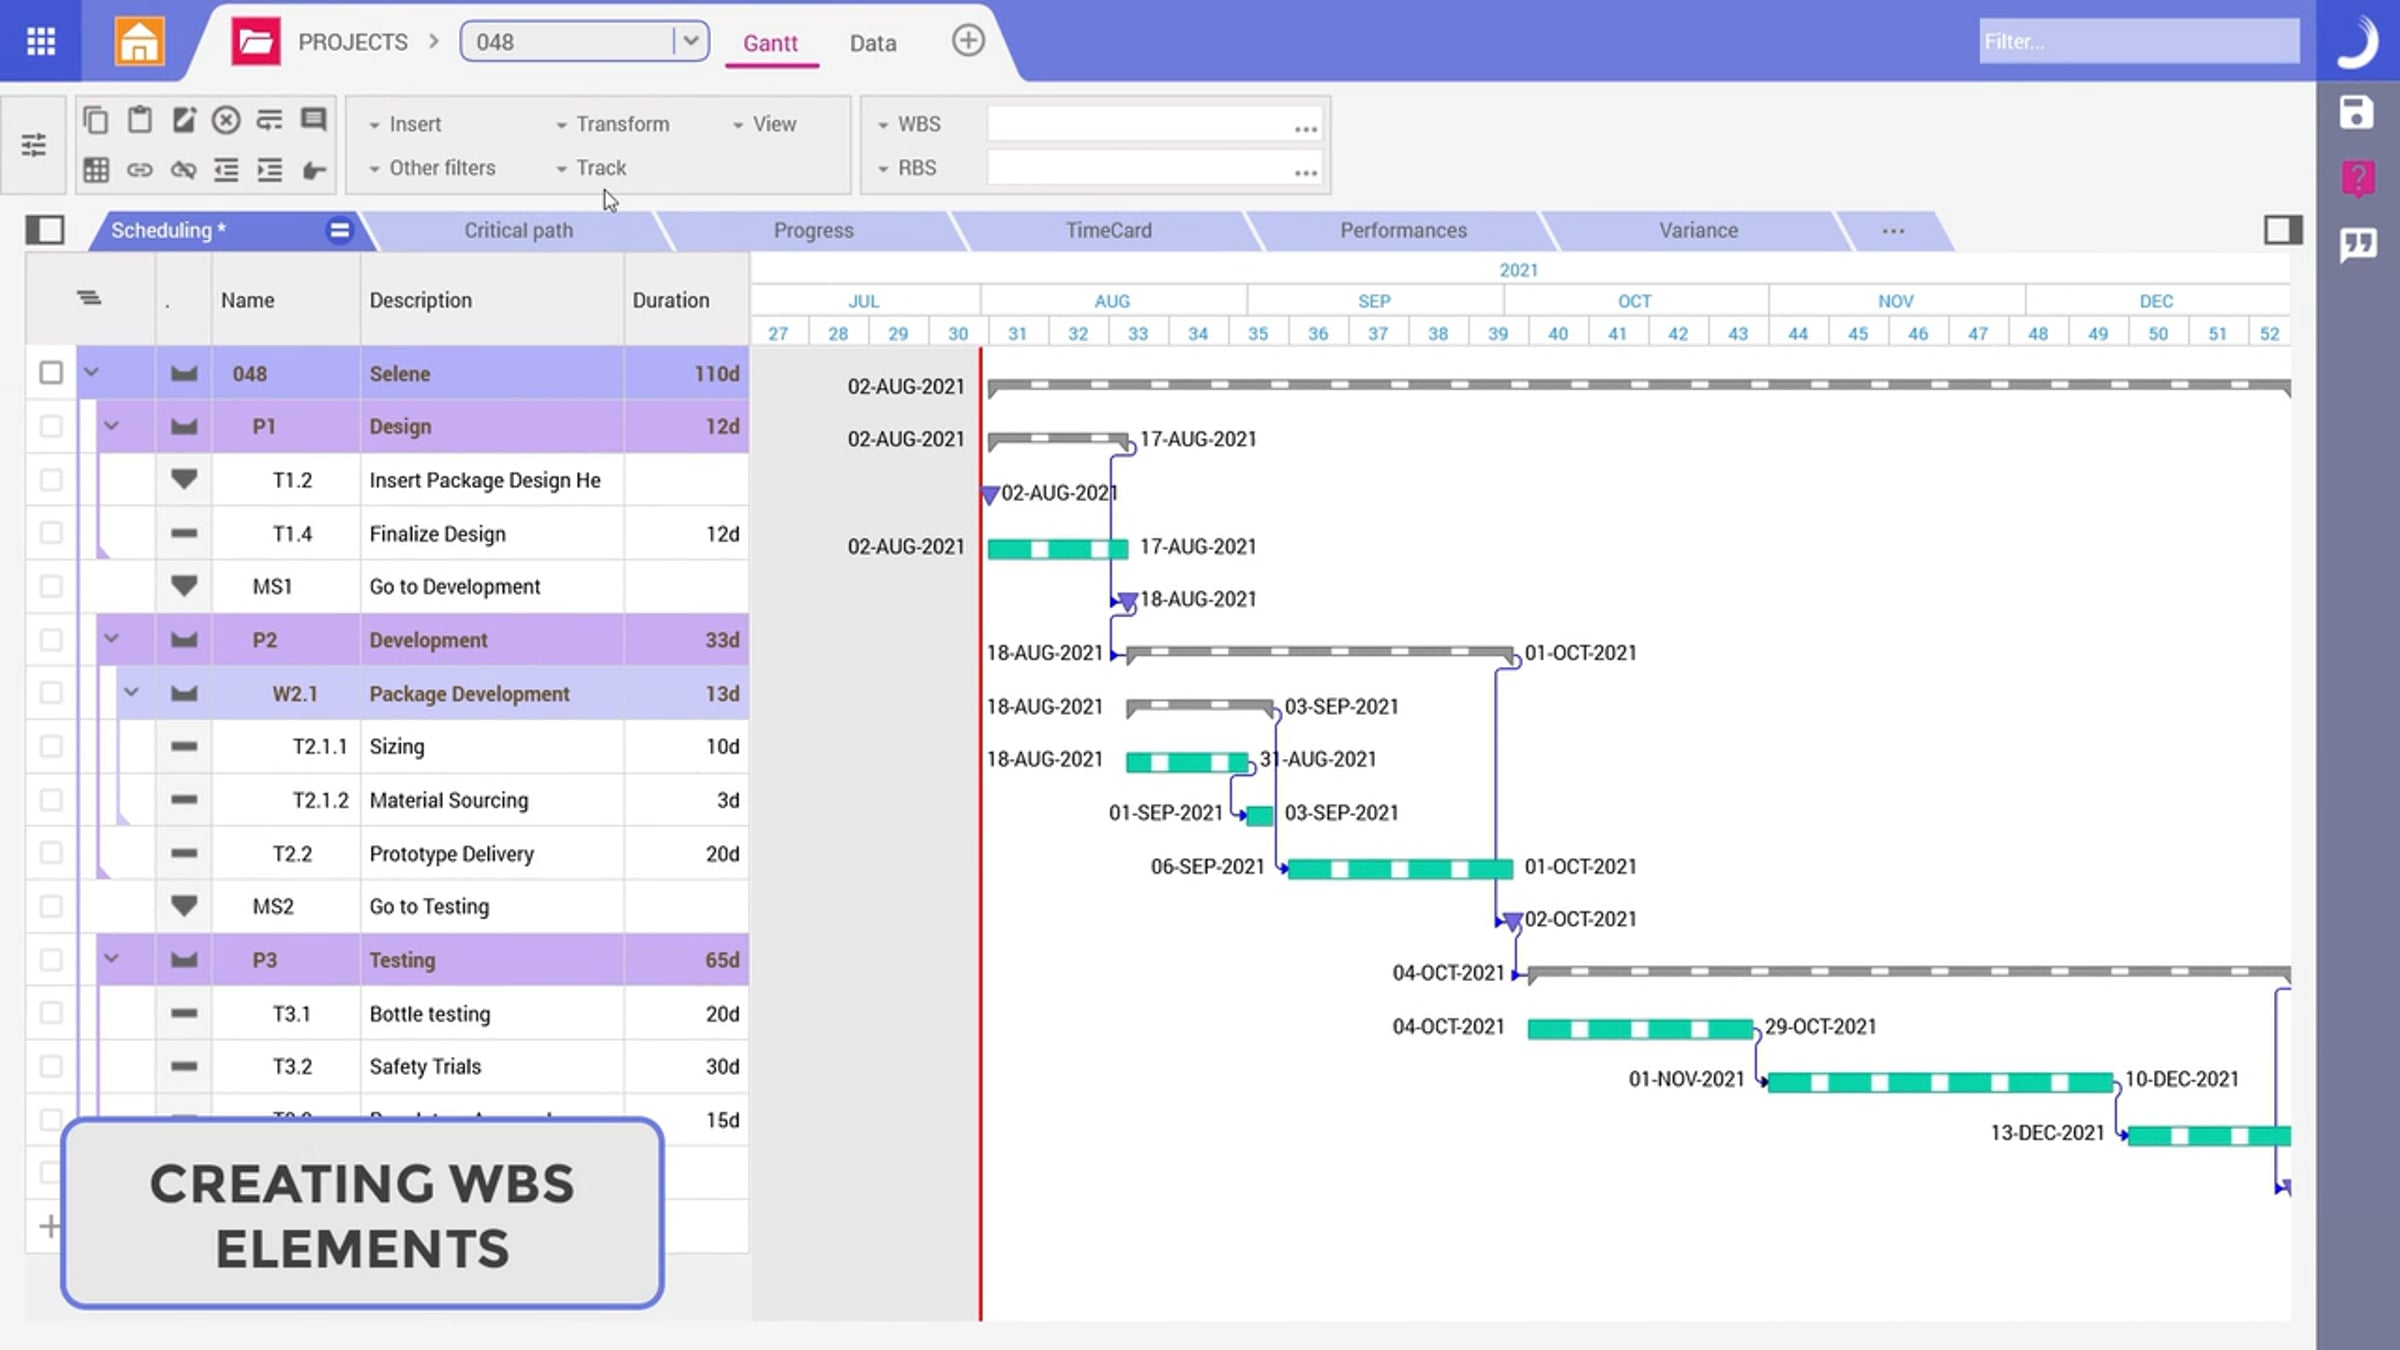2400x1350 pixels.
Task: Switch to the Critical path tab
Action: point(518,230)
